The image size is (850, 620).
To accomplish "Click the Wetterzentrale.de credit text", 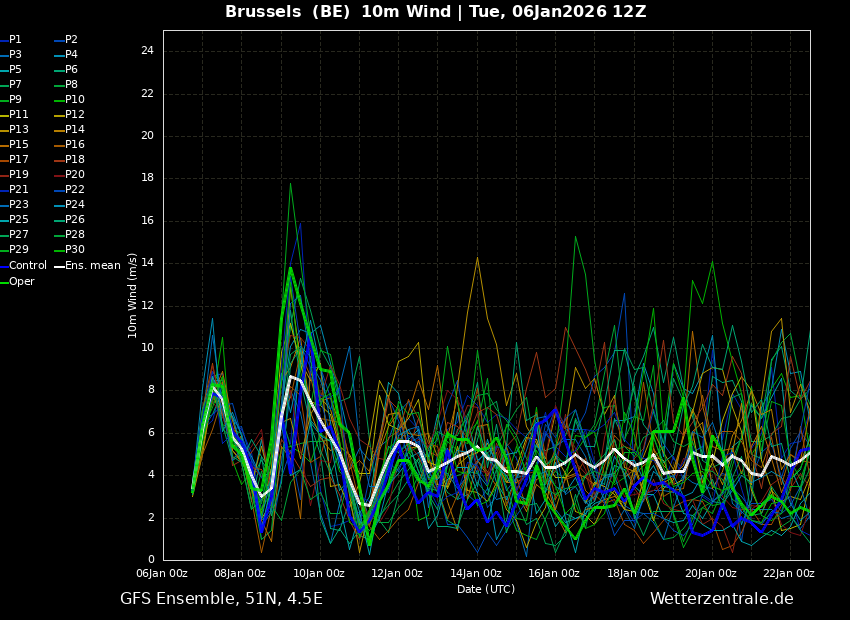I will tap(722, 599).
